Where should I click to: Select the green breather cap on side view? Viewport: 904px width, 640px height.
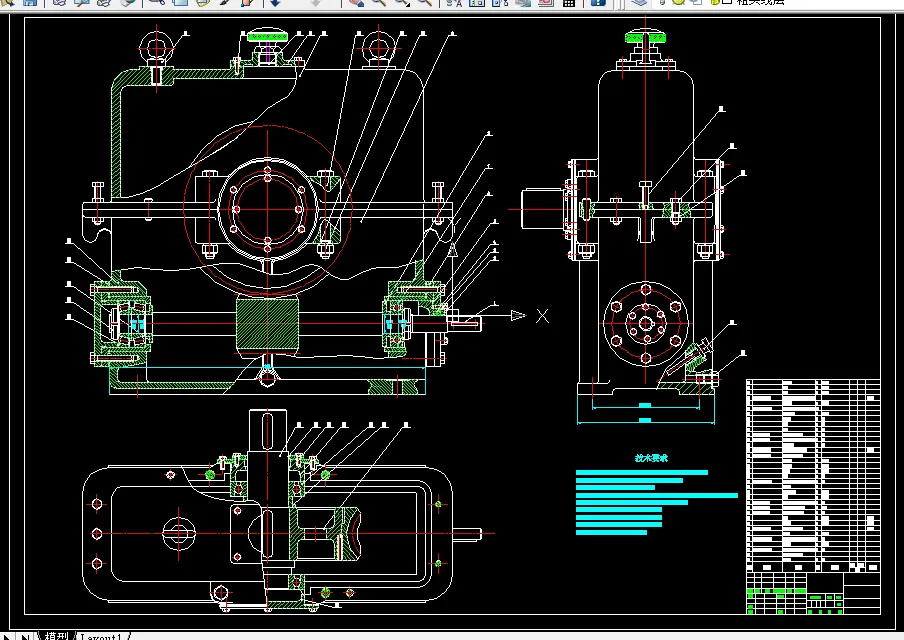click(645, 37)
